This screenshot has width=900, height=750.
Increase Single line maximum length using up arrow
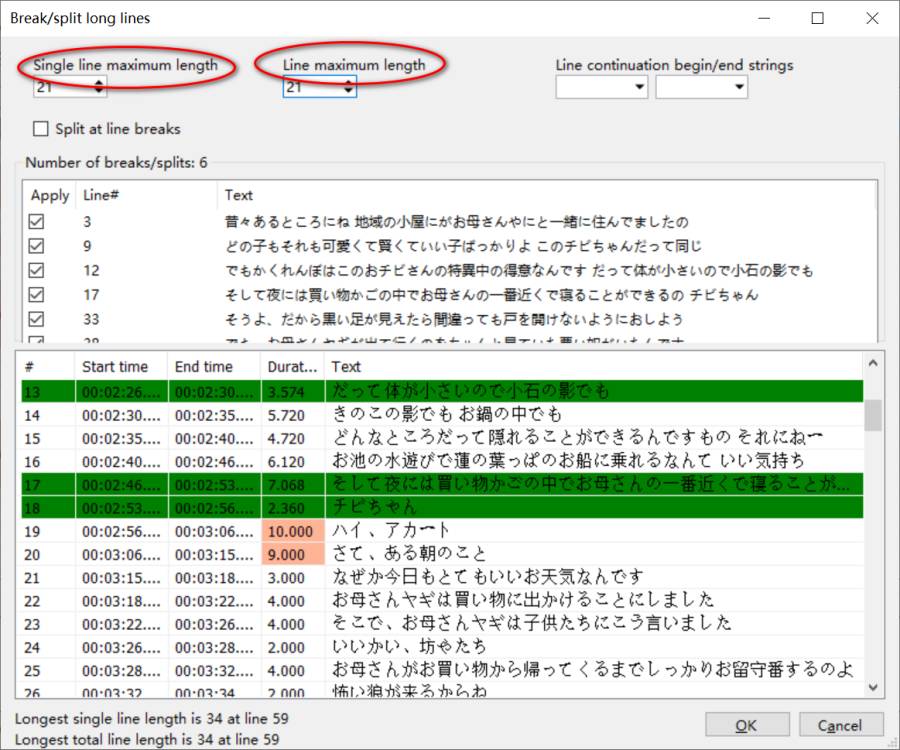[x=97, y=83]
